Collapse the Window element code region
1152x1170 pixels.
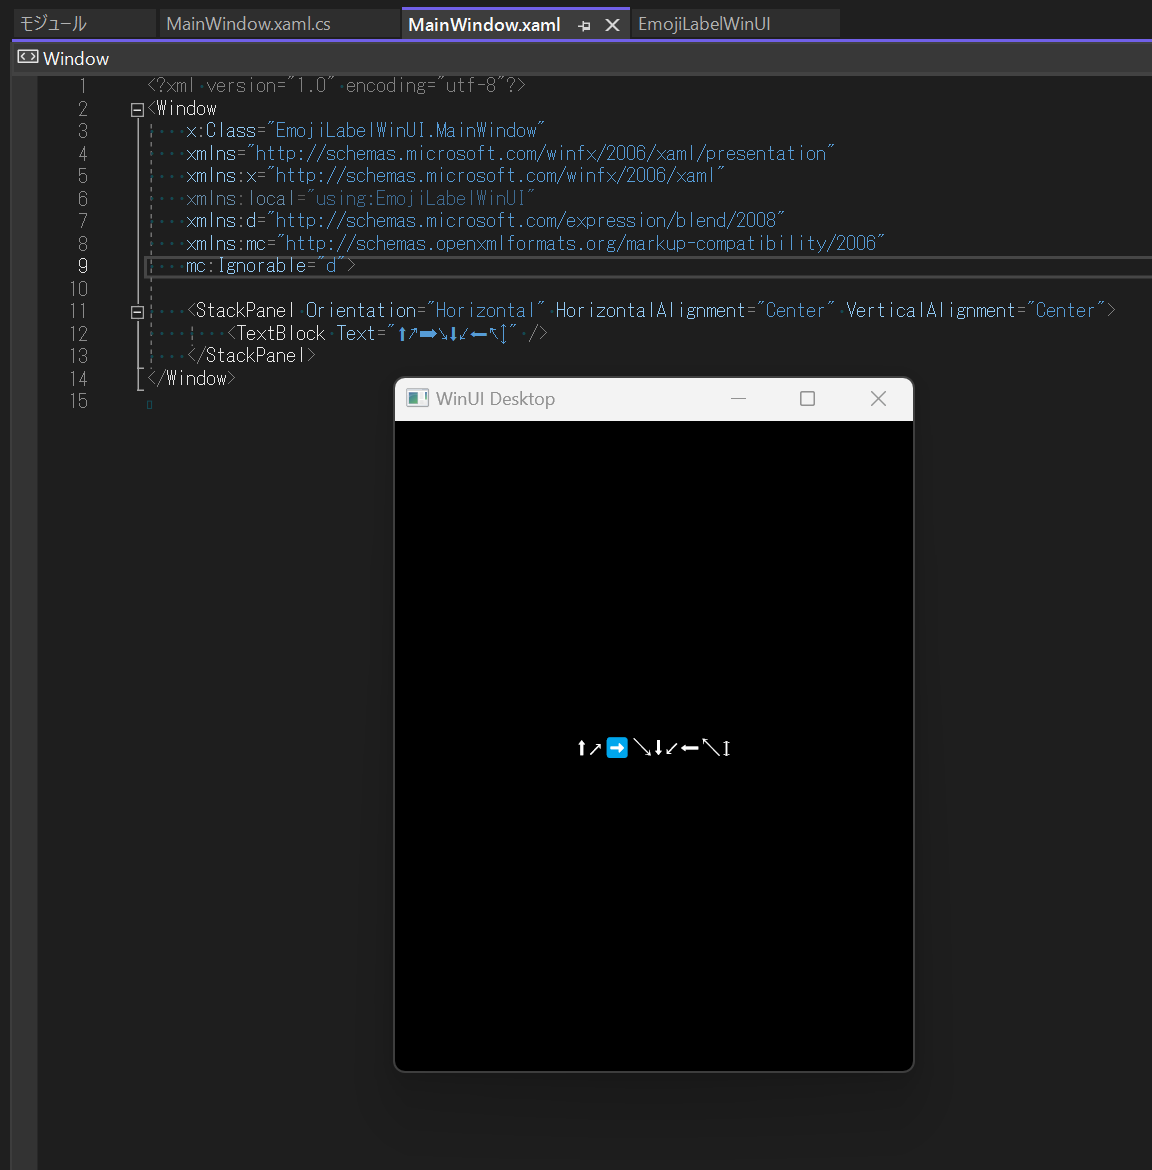[x=137, y=109]
